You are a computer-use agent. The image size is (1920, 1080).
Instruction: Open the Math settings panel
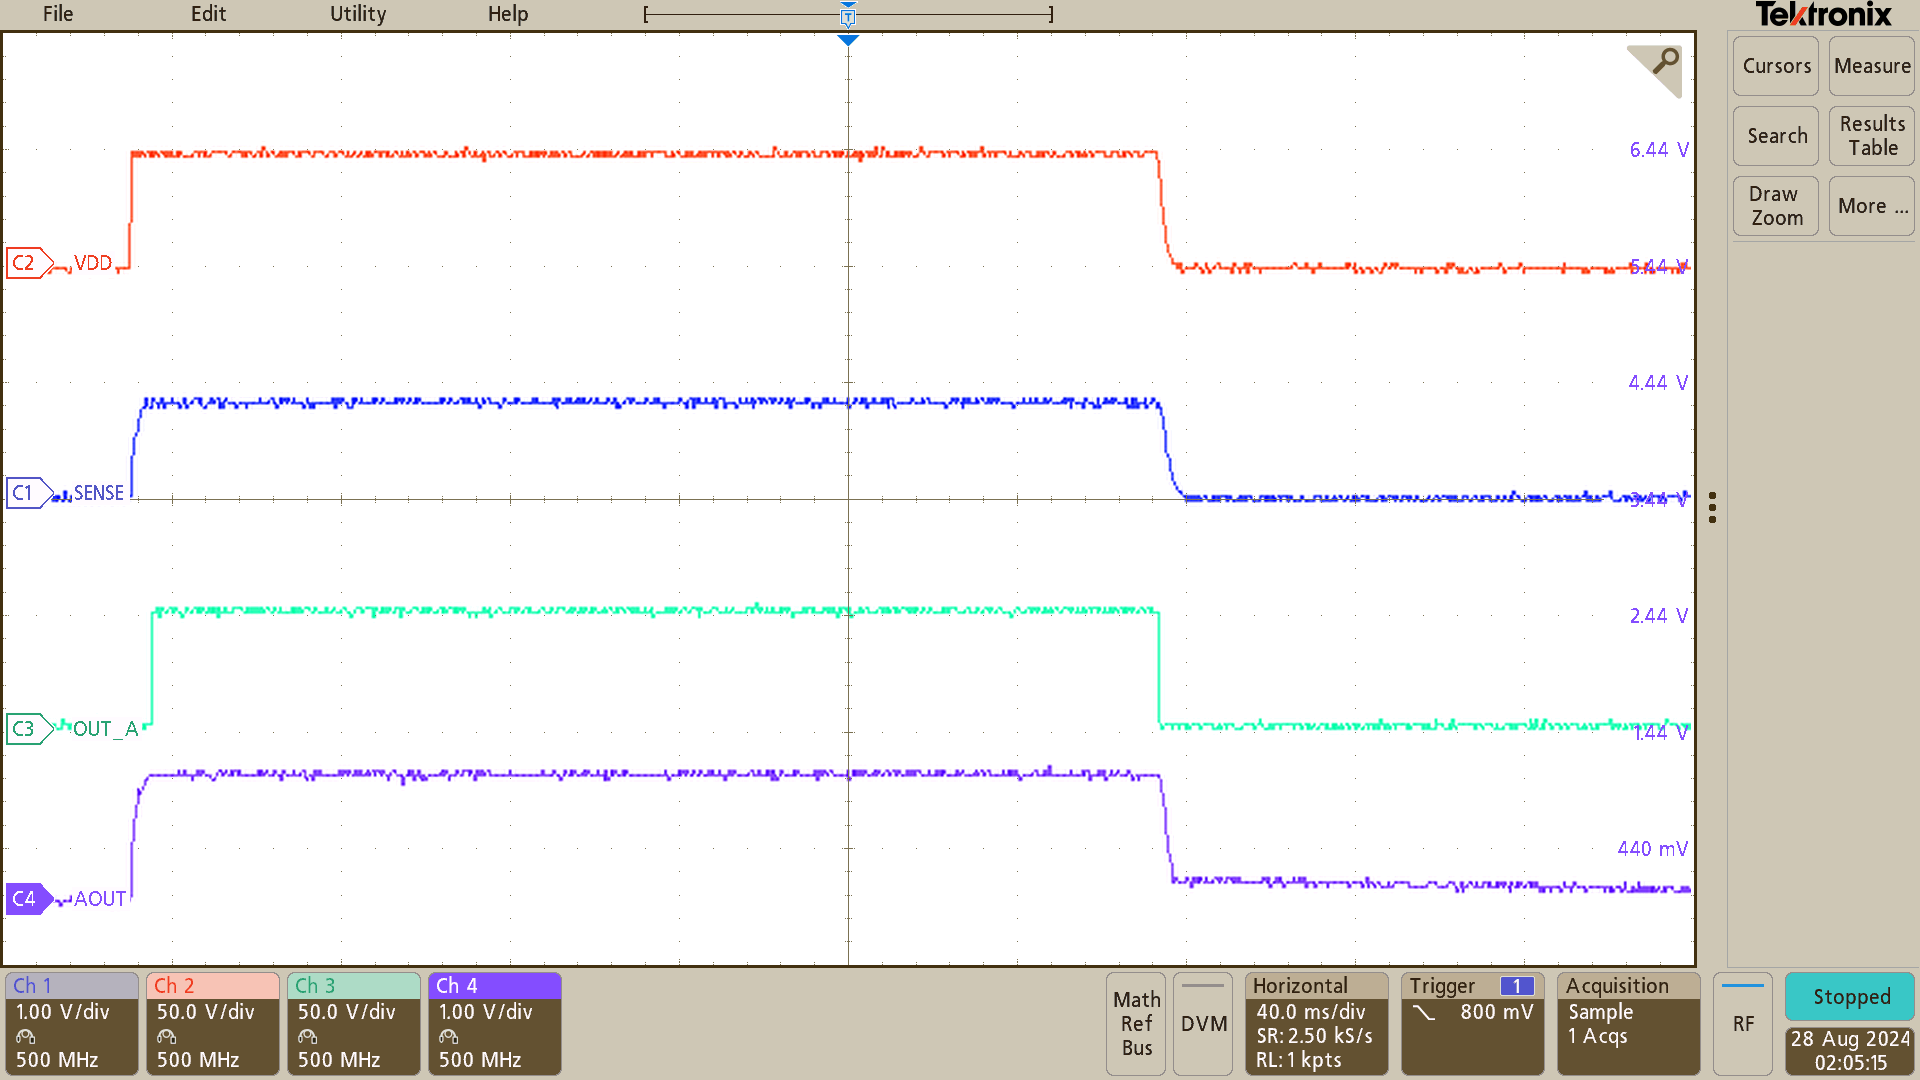(x=1135, y=1023)
